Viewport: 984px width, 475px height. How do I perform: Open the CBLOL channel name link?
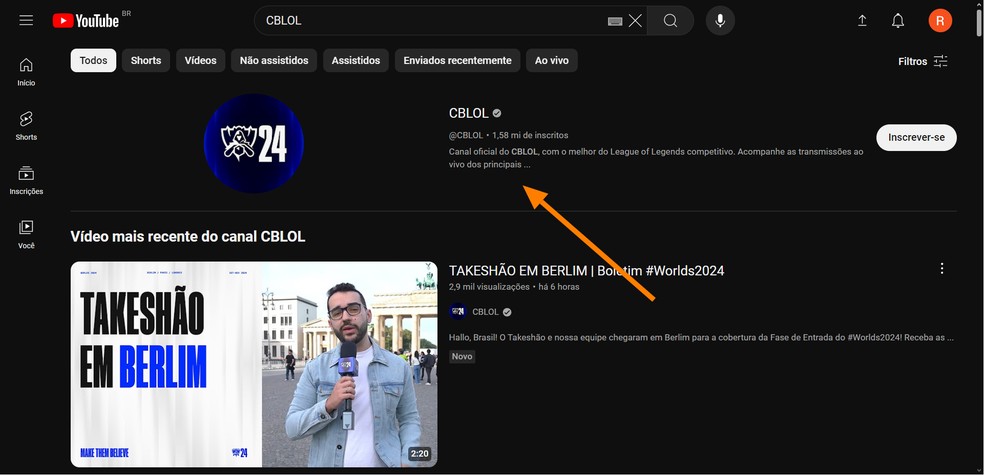tap(468, 114)
